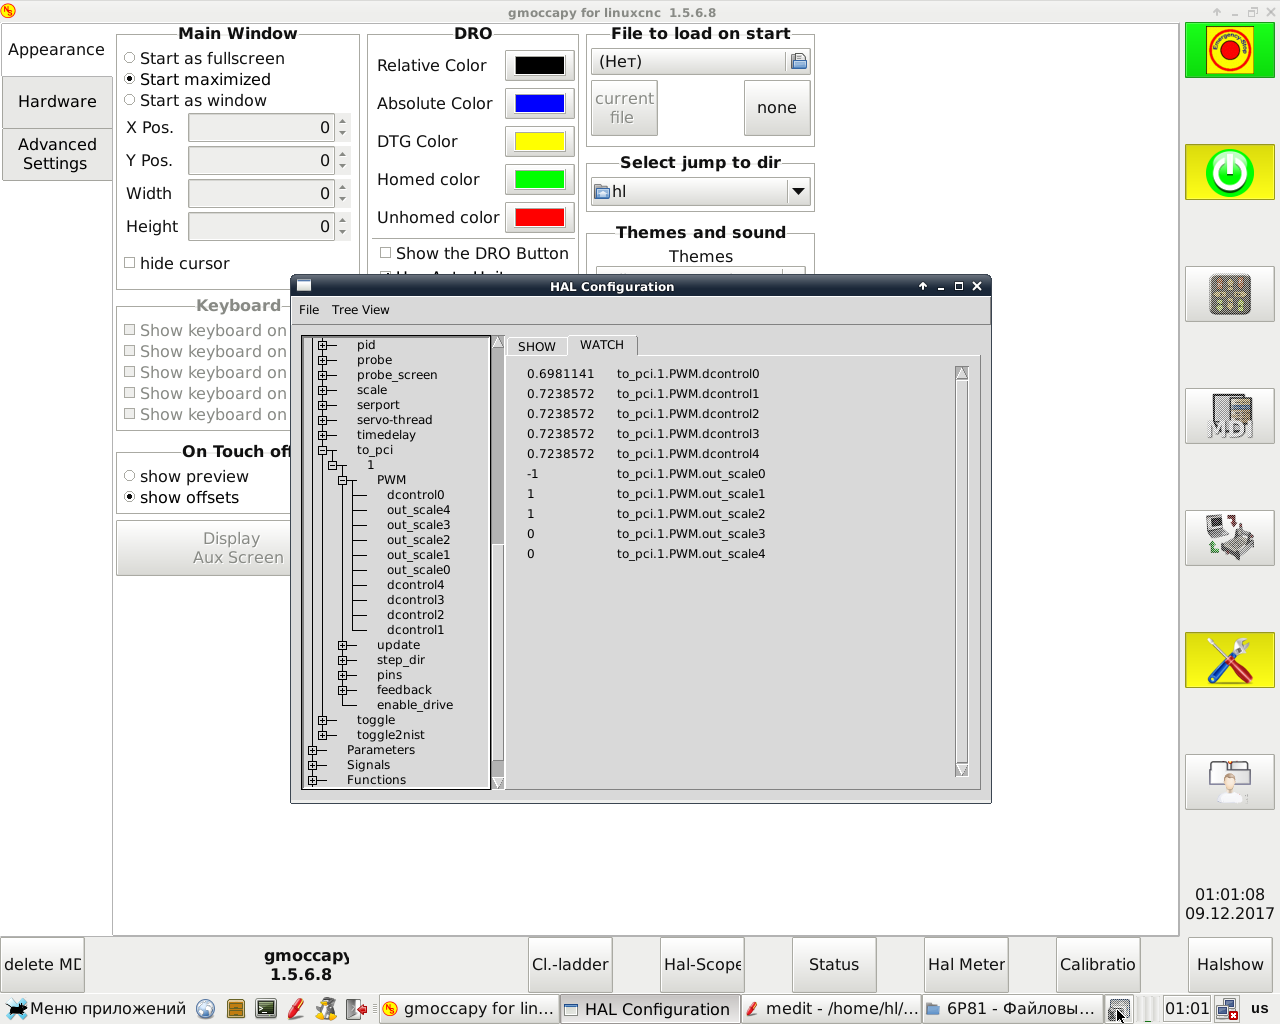Pick the Homed color green swatch
The height and width of the screenshot is (1024, 1280).
click(x=540, y=180)
